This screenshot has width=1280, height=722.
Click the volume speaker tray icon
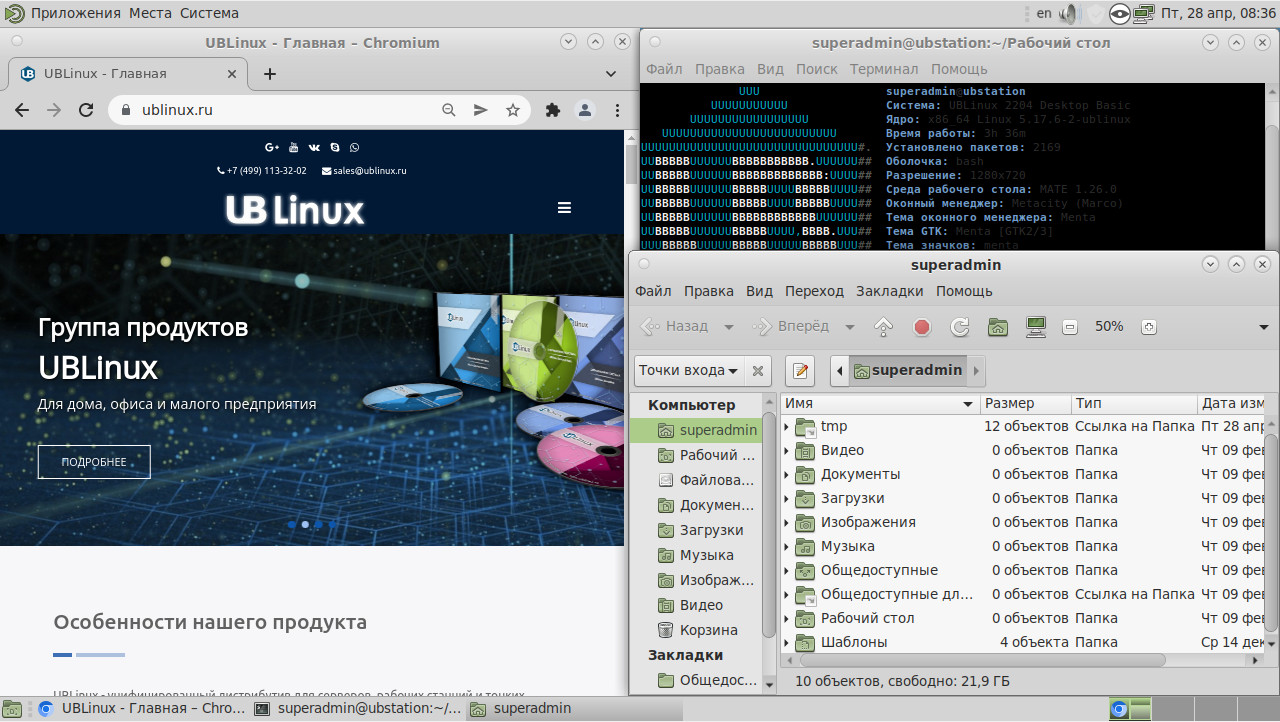tap(1070, 14)
